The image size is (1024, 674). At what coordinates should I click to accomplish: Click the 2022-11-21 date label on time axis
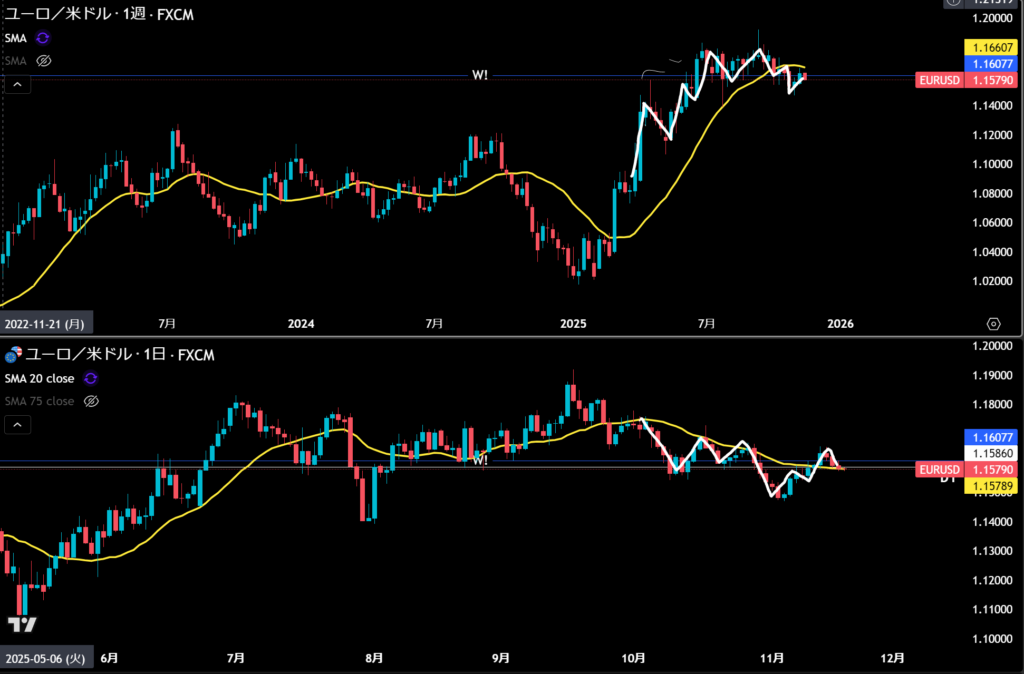pos(46,324)
